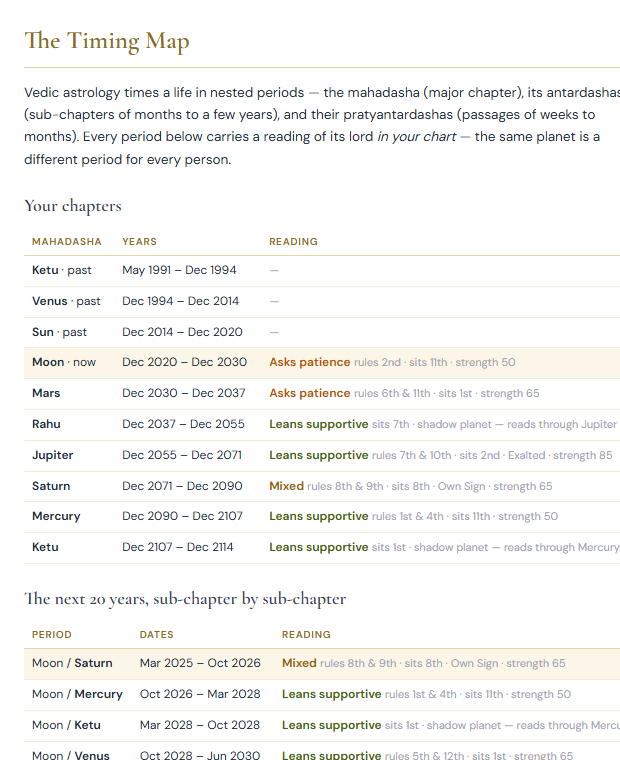This screenshot has width=620, height=760.
Task: Select 'Mercury' mahadasha cell
Action: point(56,516)
